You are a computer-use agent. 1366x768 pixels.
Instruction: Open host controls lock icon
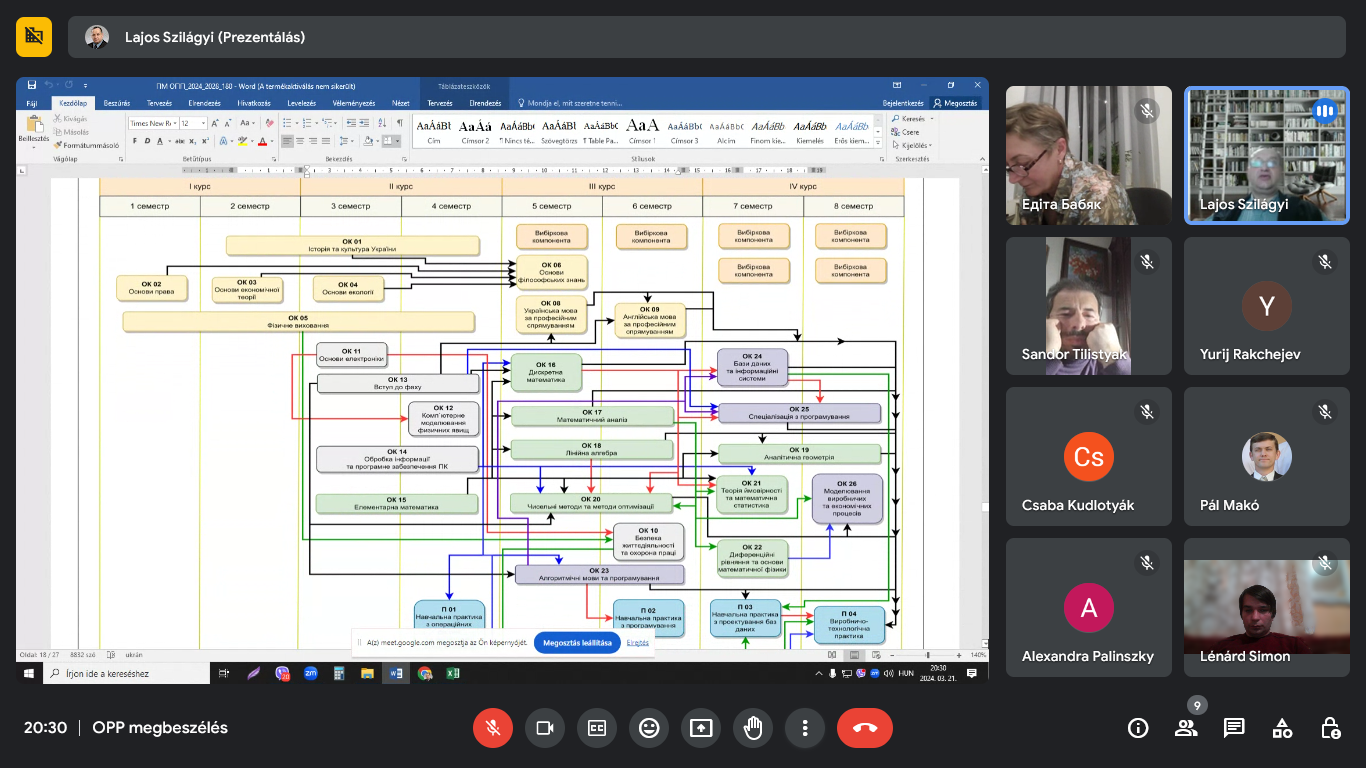[1330, 728]
